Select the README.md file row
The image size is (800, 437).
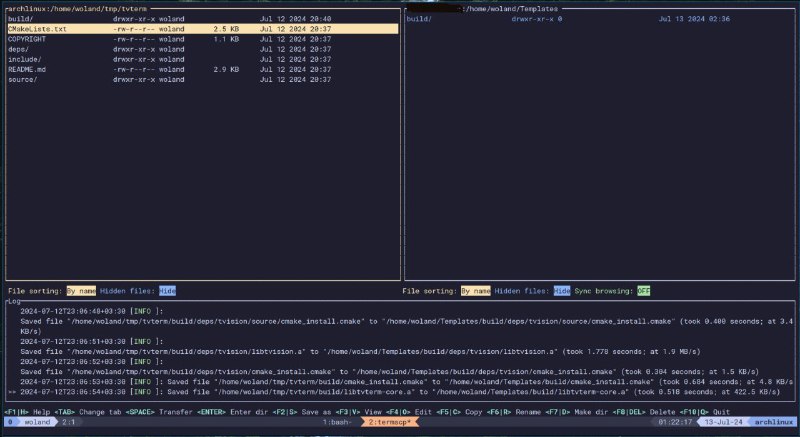tap(203, 69)
